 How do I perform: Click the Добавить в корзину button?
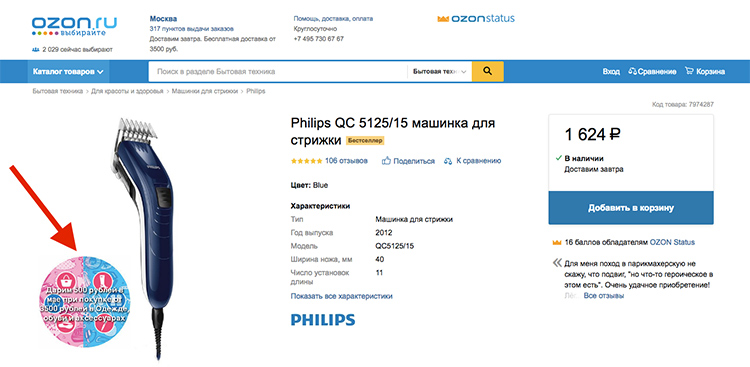[631, 208]
